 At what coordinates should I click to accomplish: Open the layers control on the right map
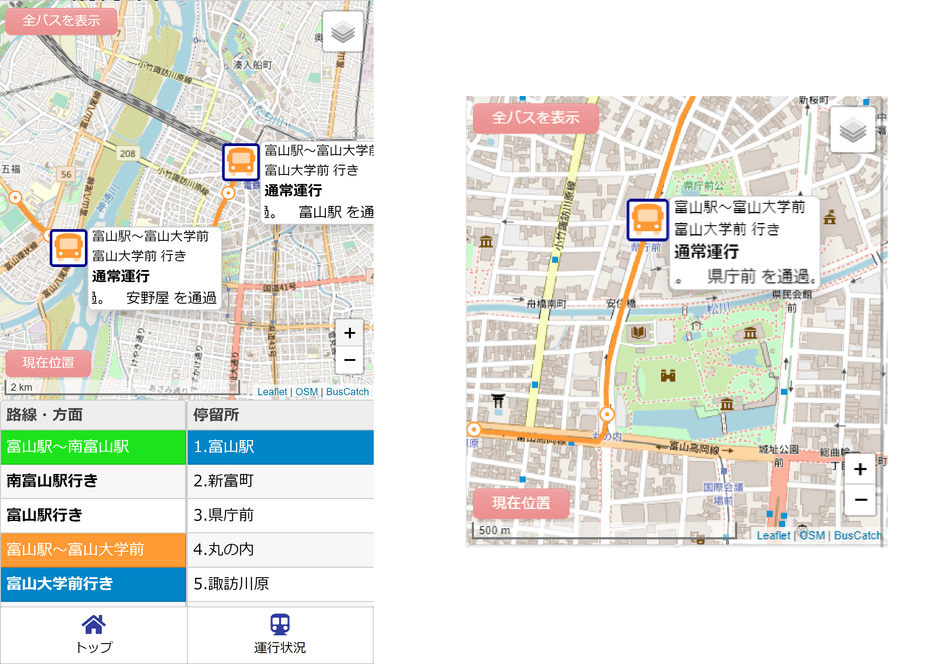[852, 130]
